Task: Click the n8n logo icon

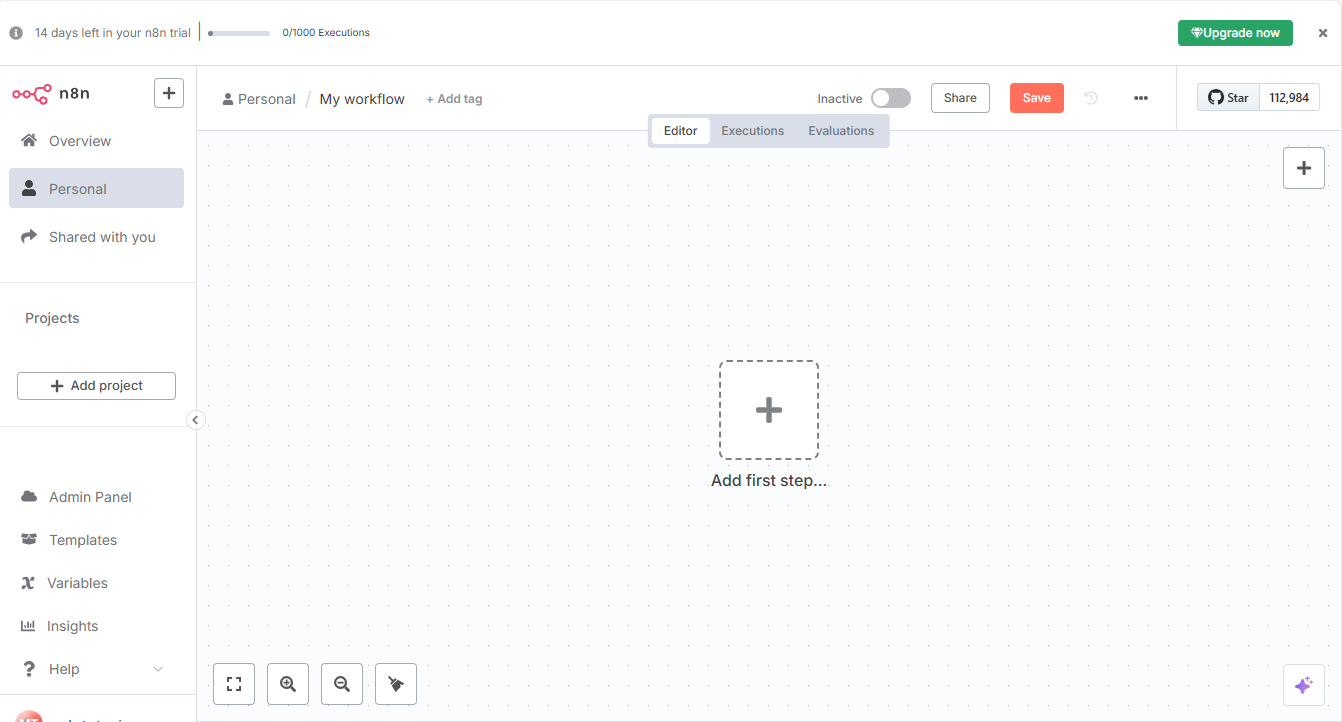Action: (31, 93)
